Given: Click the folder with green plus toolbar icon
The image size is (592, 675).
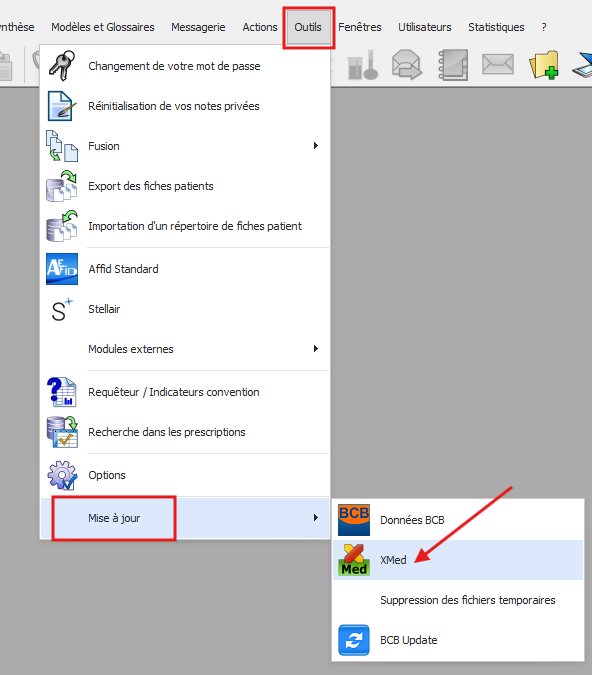Looking at the screenshot, I should 544,65.
